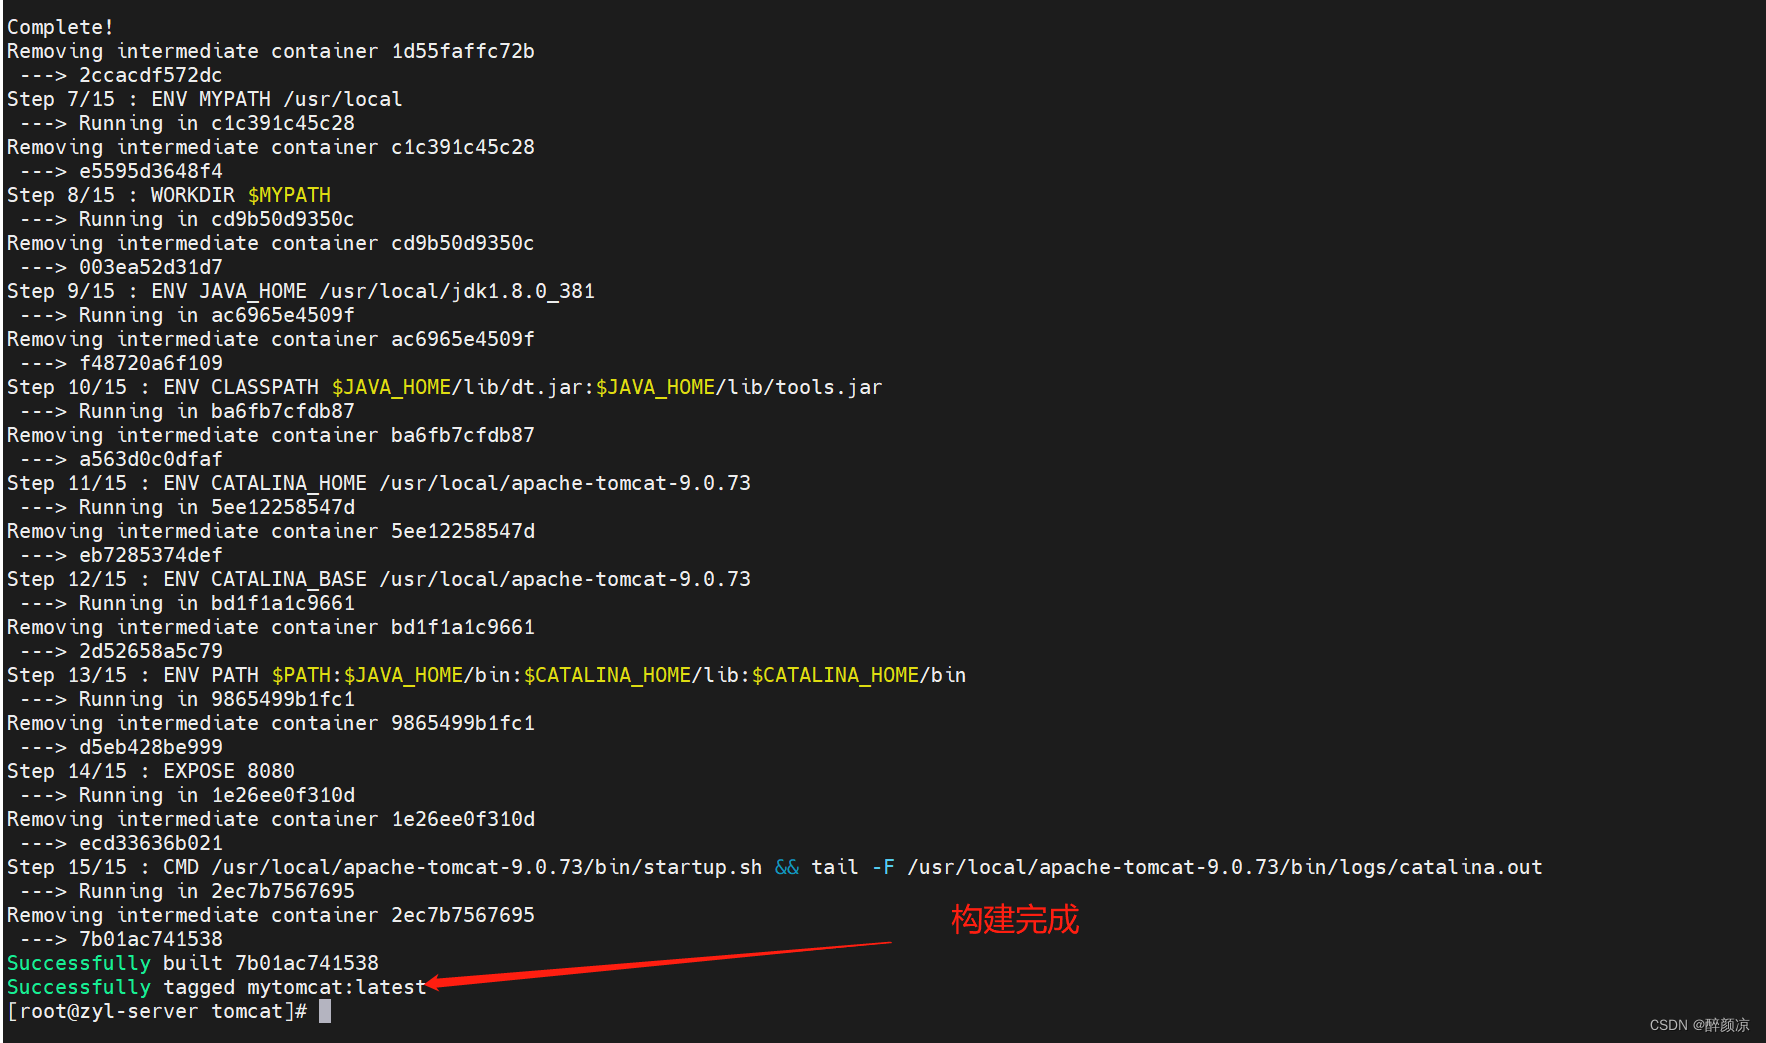Click the "Step 12/15 : ENV CATALINA_BASE" line
1766x1043 pixels.
(379, 579)
